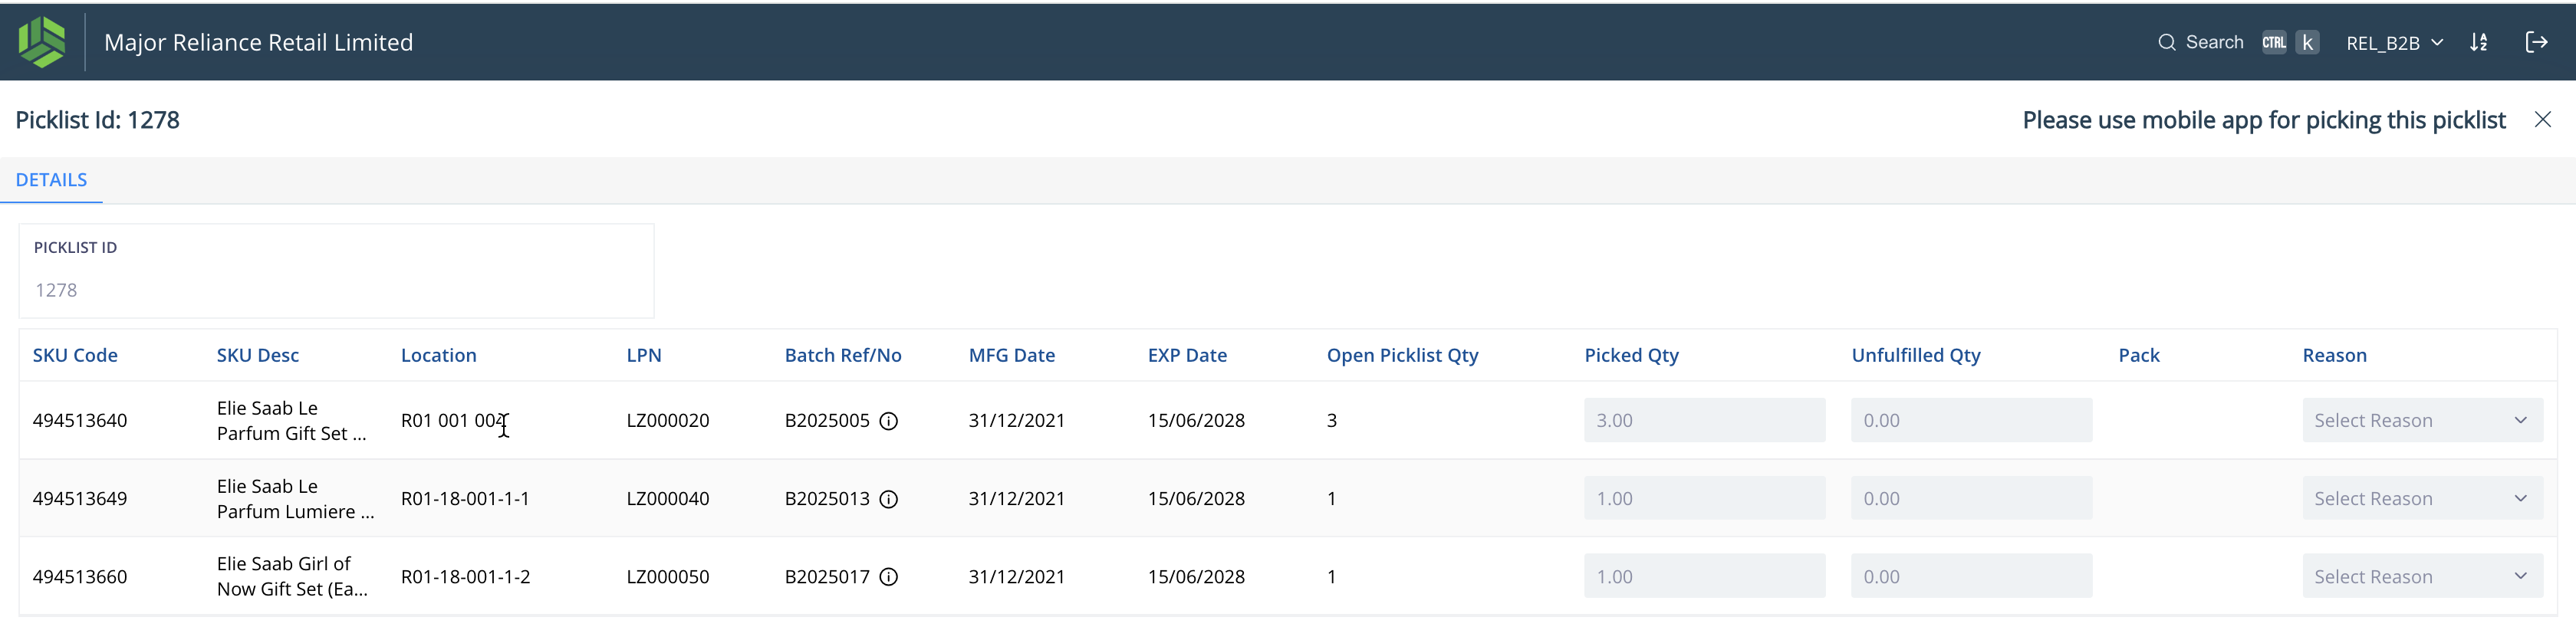Click Unfulfilled Qty field for LZ000040 row
The image size is (2576, 640).
pyautogui.click(x=1971, y=499)
